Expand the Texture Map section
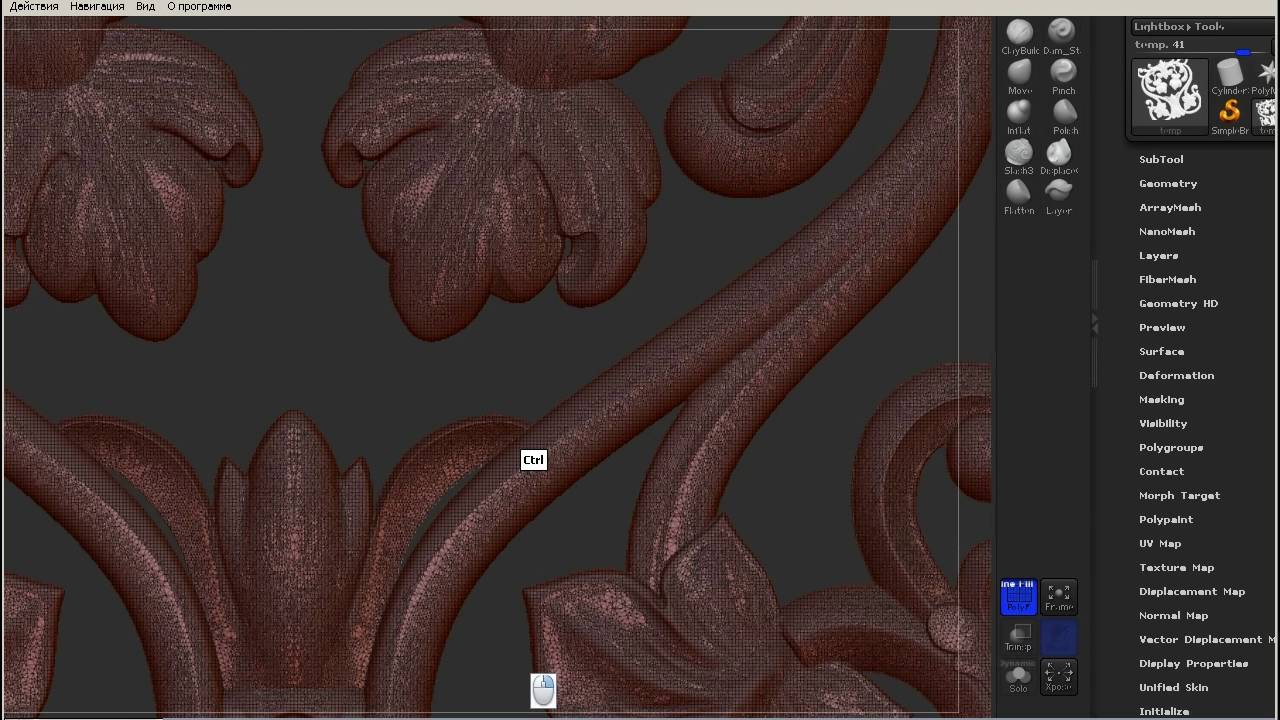The height and width of the screenshot is (720, 1280). click(x=1176, y=568)
